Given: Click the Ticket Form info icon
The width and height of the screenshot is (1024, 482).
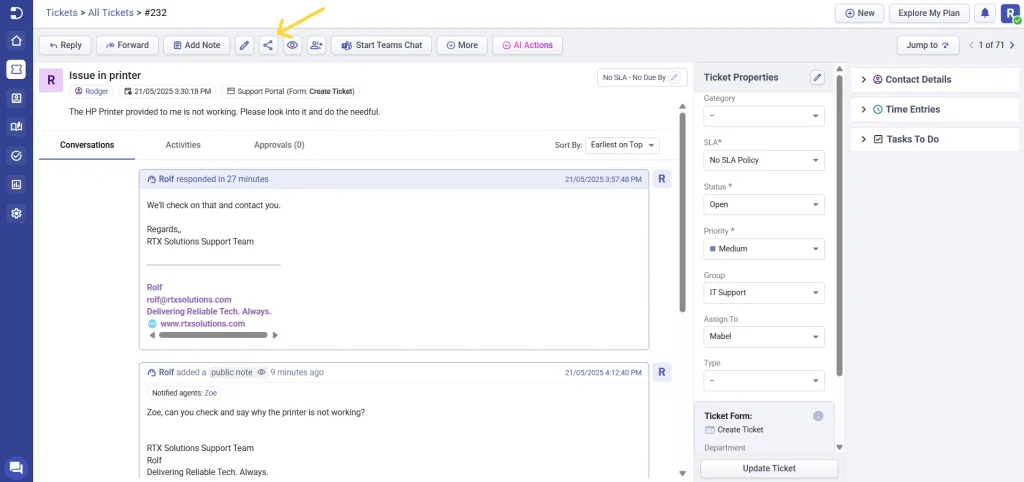Looking at the screenshot, I should point(818,416).
